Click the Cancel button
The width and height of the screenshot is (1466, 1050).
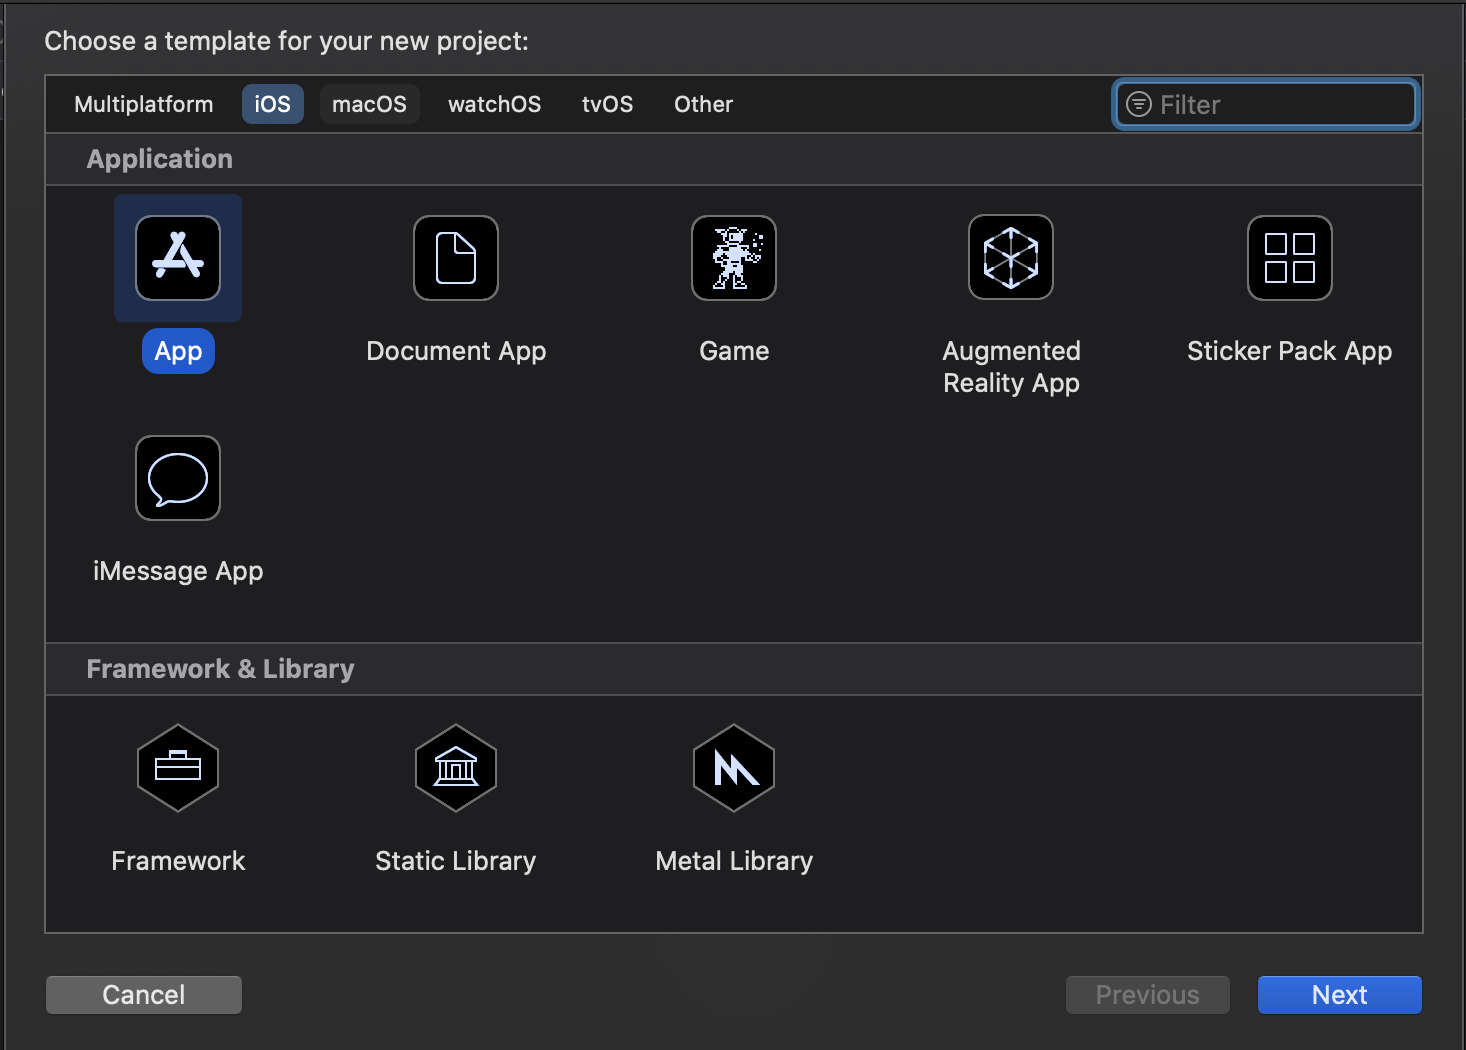tap(144, 995)
